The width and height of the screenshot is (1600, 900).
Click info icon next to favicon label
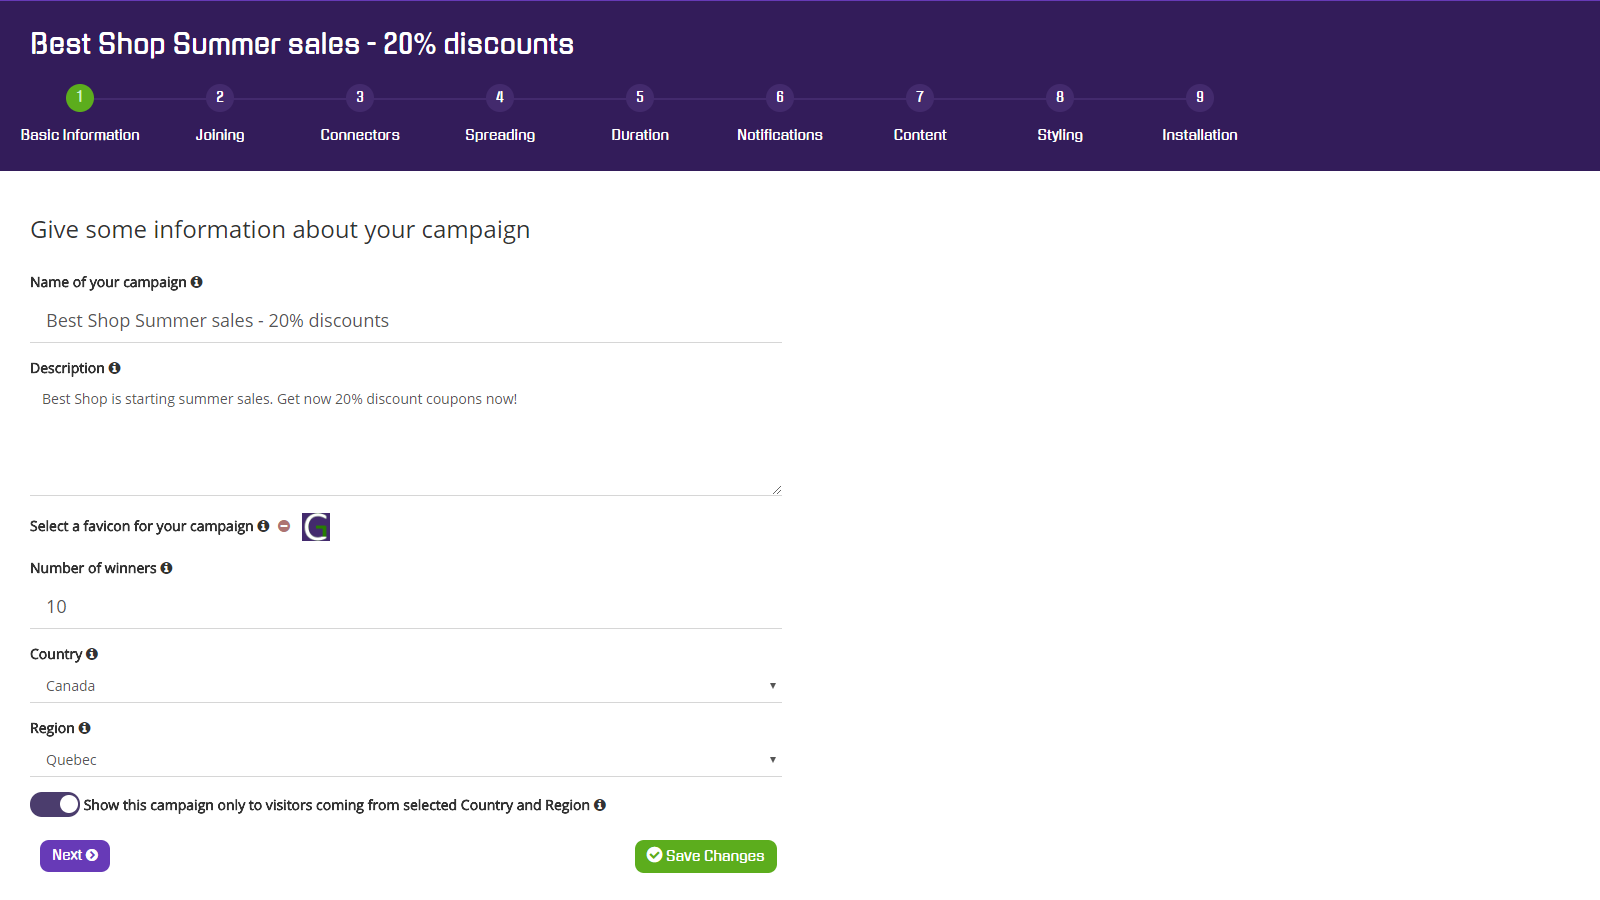pyautogui.click(x=263, y=526)
